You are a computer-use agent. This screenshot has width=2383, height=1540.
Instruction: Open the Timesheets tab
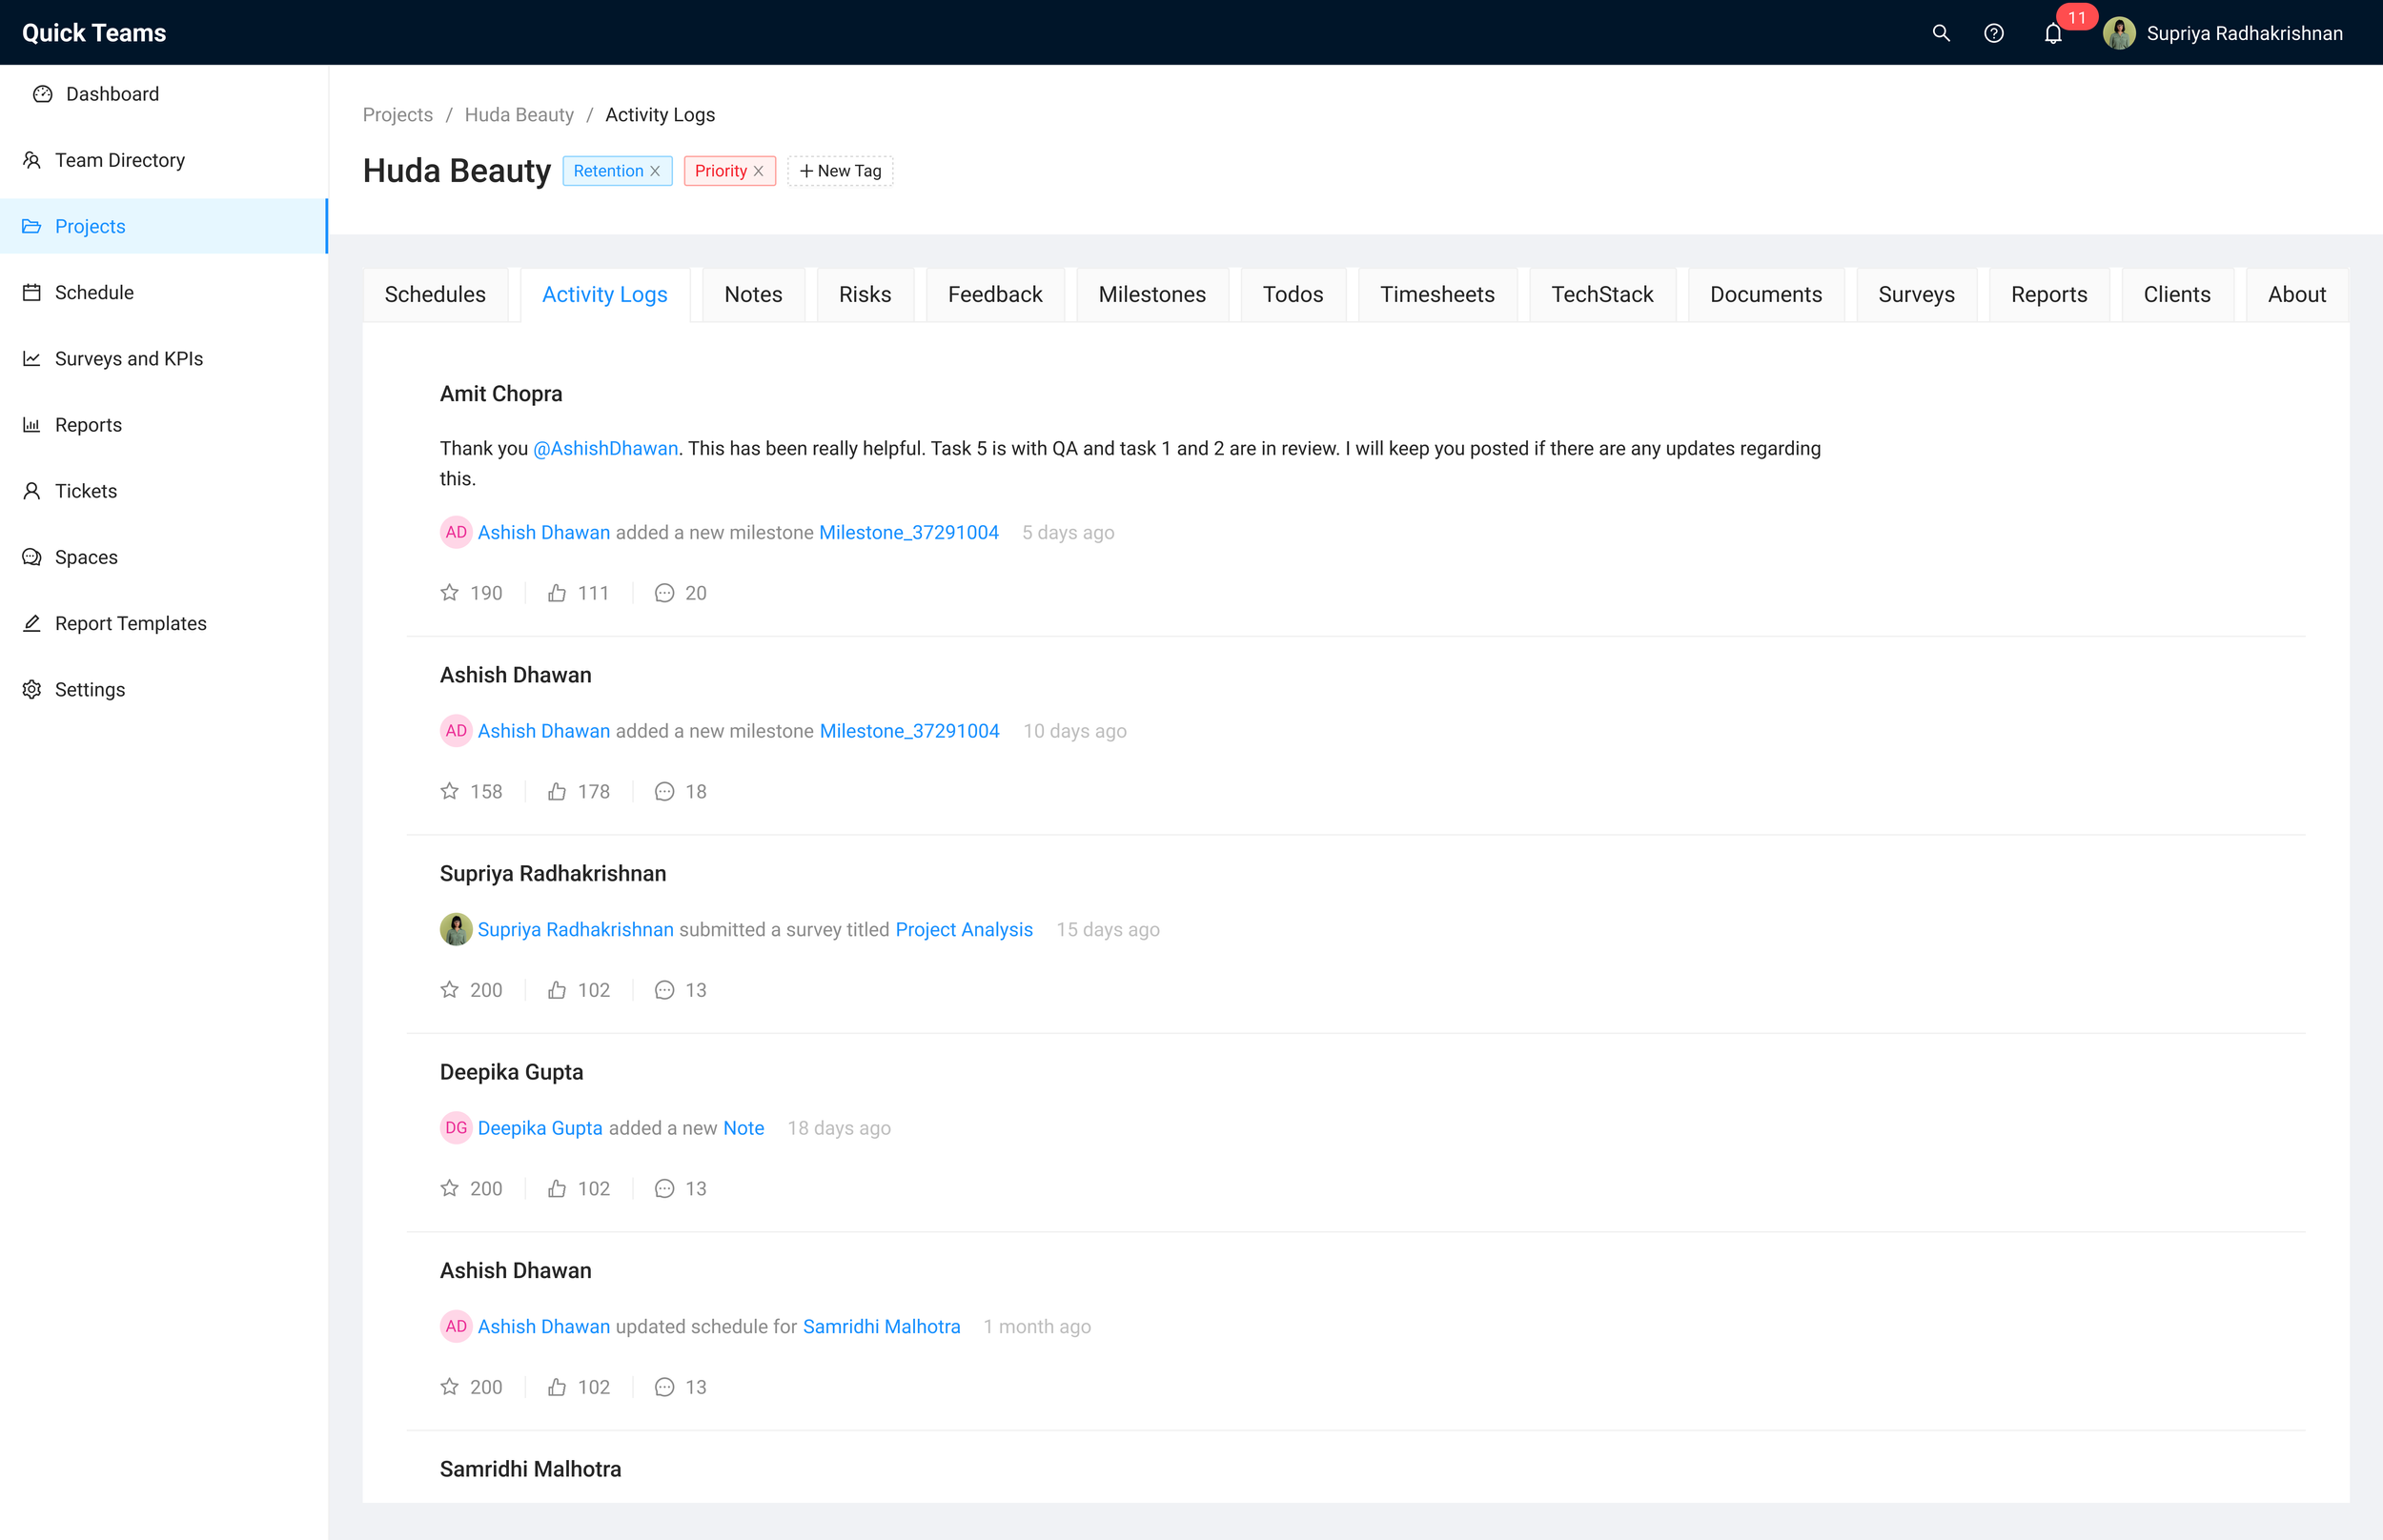[1436, 294]
